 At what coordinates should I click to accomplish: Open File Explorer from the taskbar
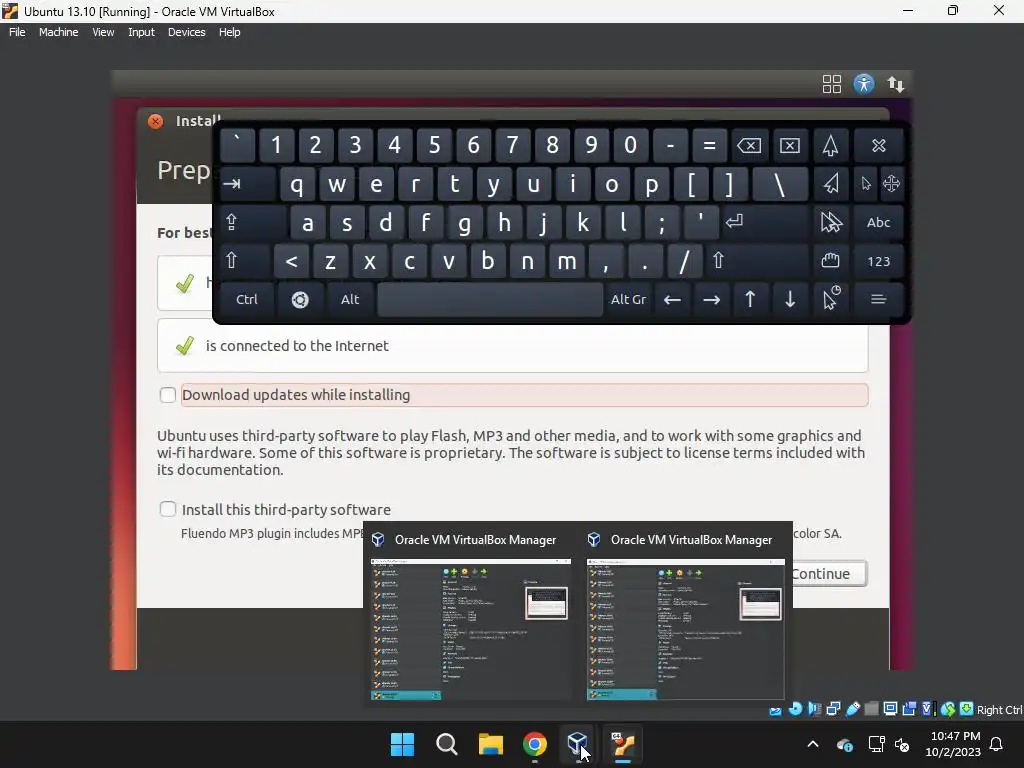[490, 744]
